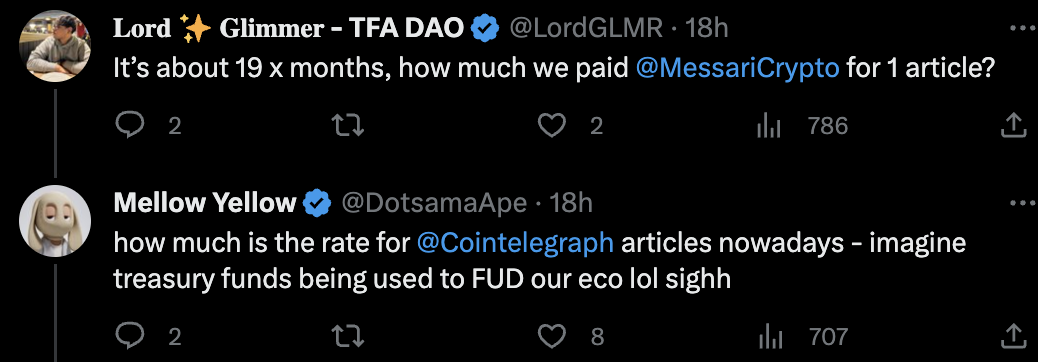Share Mellow Yellow's tweet
Screen dimensions: 1038x362
coord(1012,337)
